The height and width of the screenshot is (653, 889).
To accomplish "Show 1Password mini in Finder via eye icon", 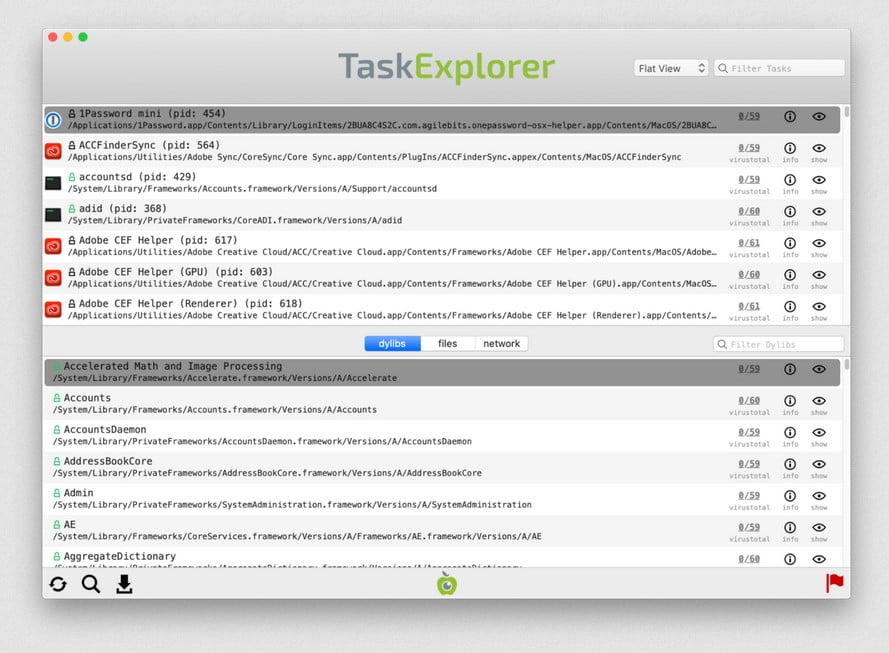I will pos(819,116).
